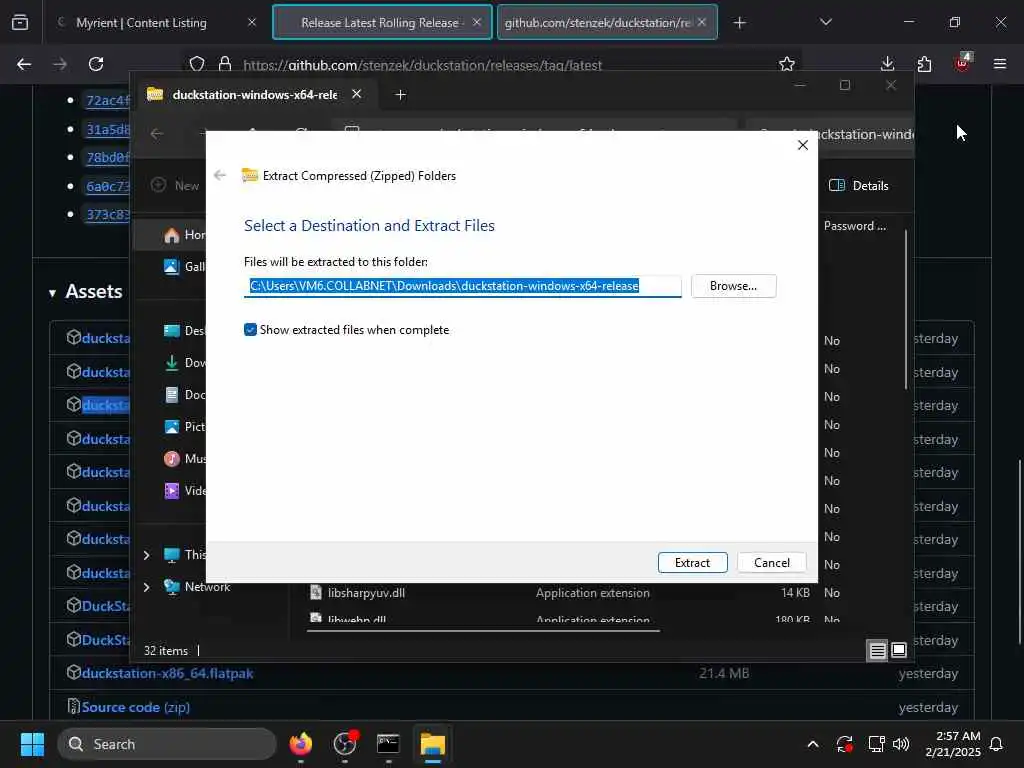1024x768 pixels.
Task: Open Desktop in File Explorer sidebar
Action: (x=184, y=330)
